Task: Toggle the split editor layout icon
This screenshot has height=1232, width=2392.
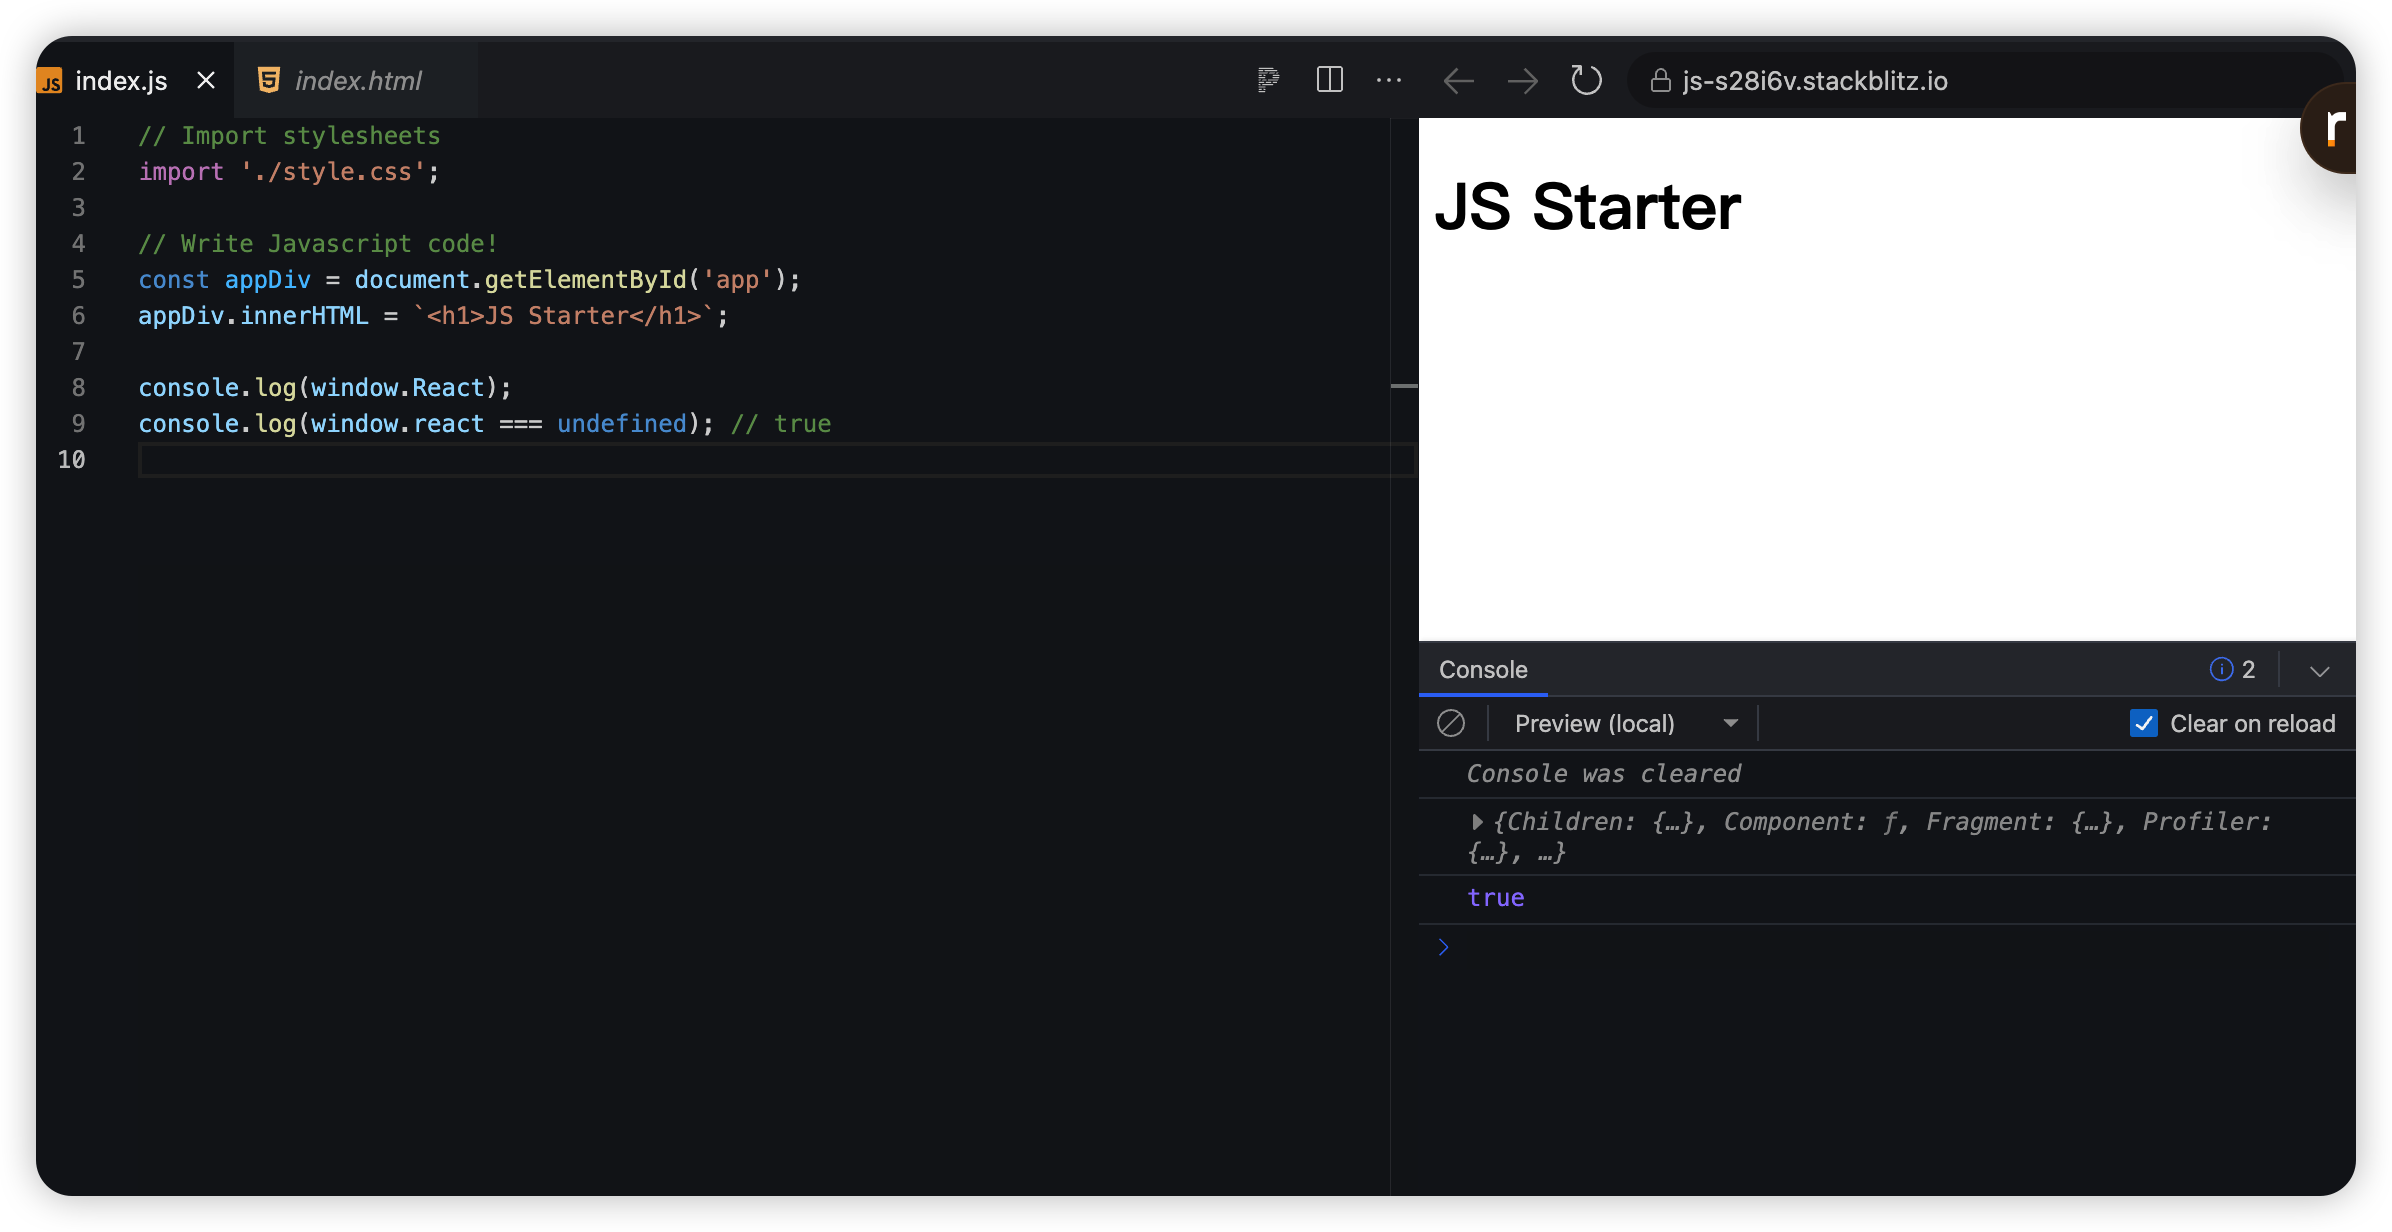Action: coord(1329,80)
